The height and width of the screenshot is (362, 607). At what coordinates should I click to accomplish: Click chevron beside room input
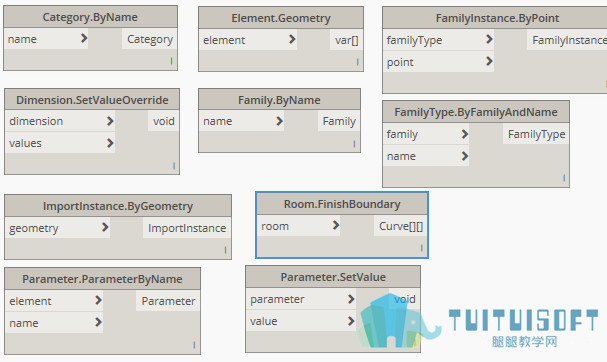coord(336,225)
